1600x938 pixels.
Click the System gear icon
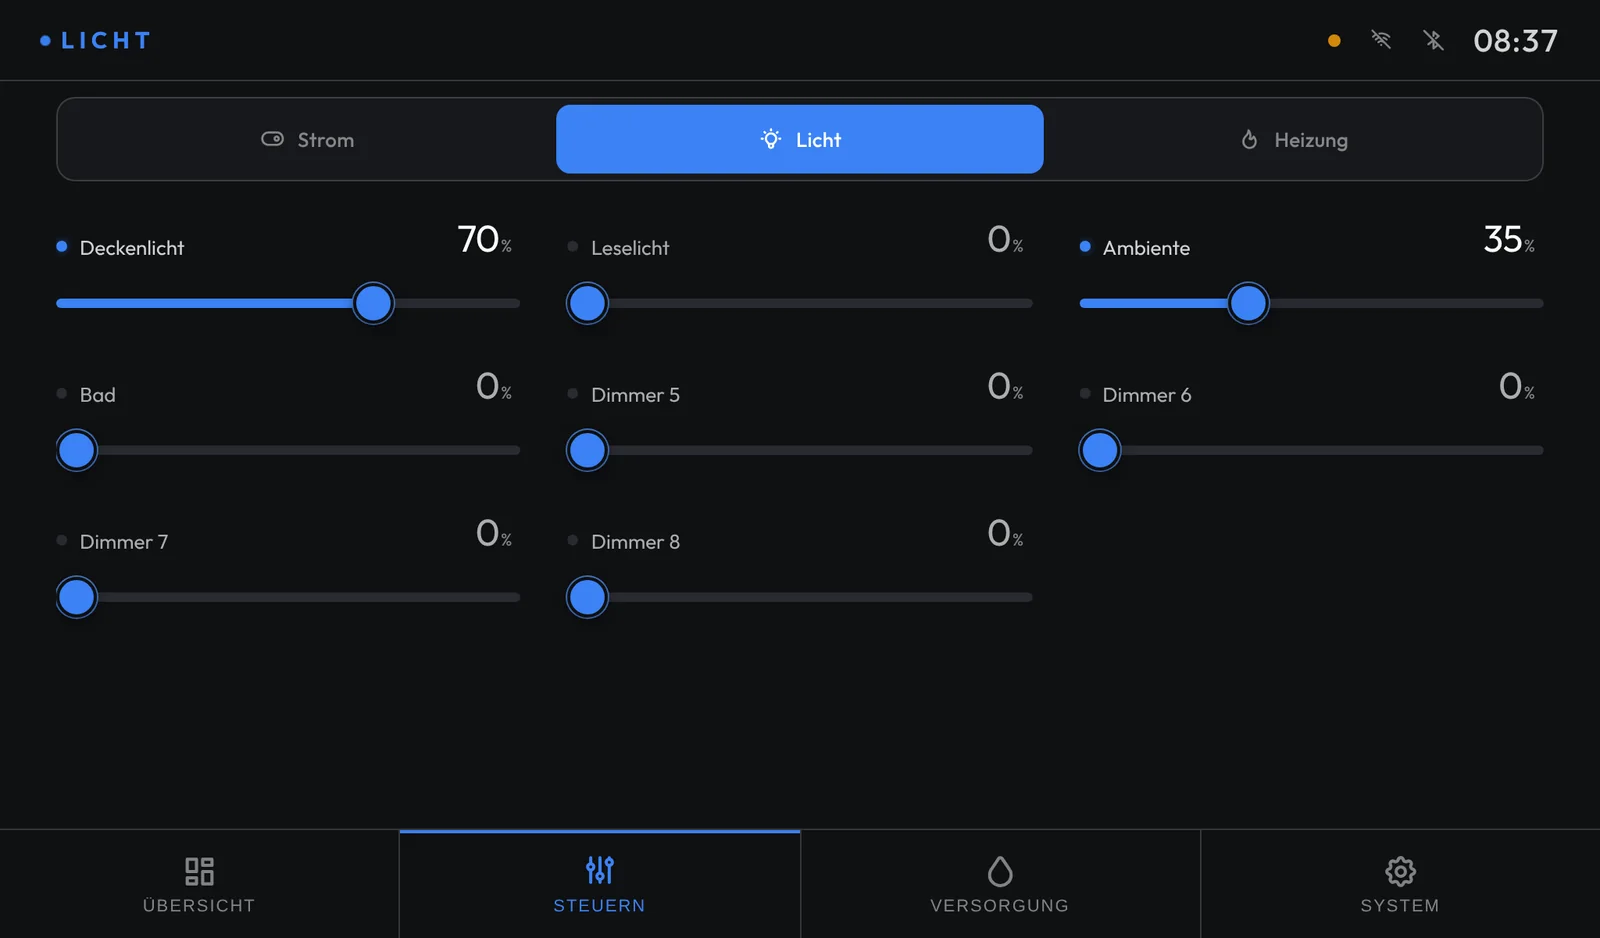pyautogui.click(x=1400, y=871)
